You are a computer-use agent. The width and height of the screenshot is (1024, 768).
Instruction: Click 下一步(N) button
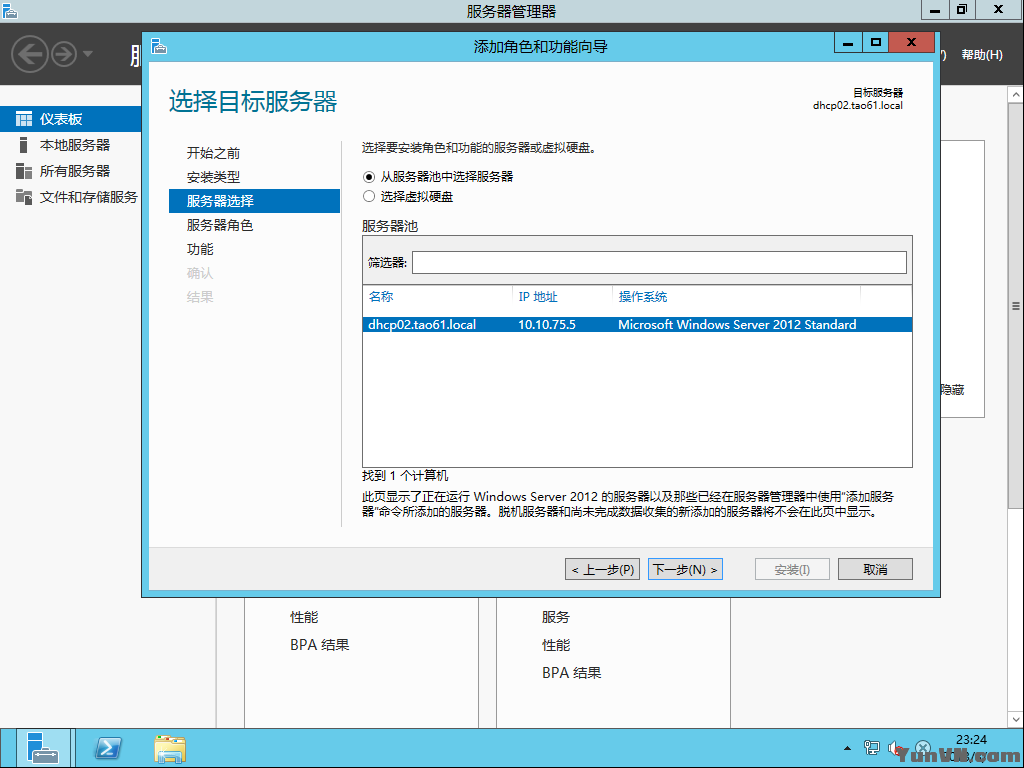click(685, 569)
